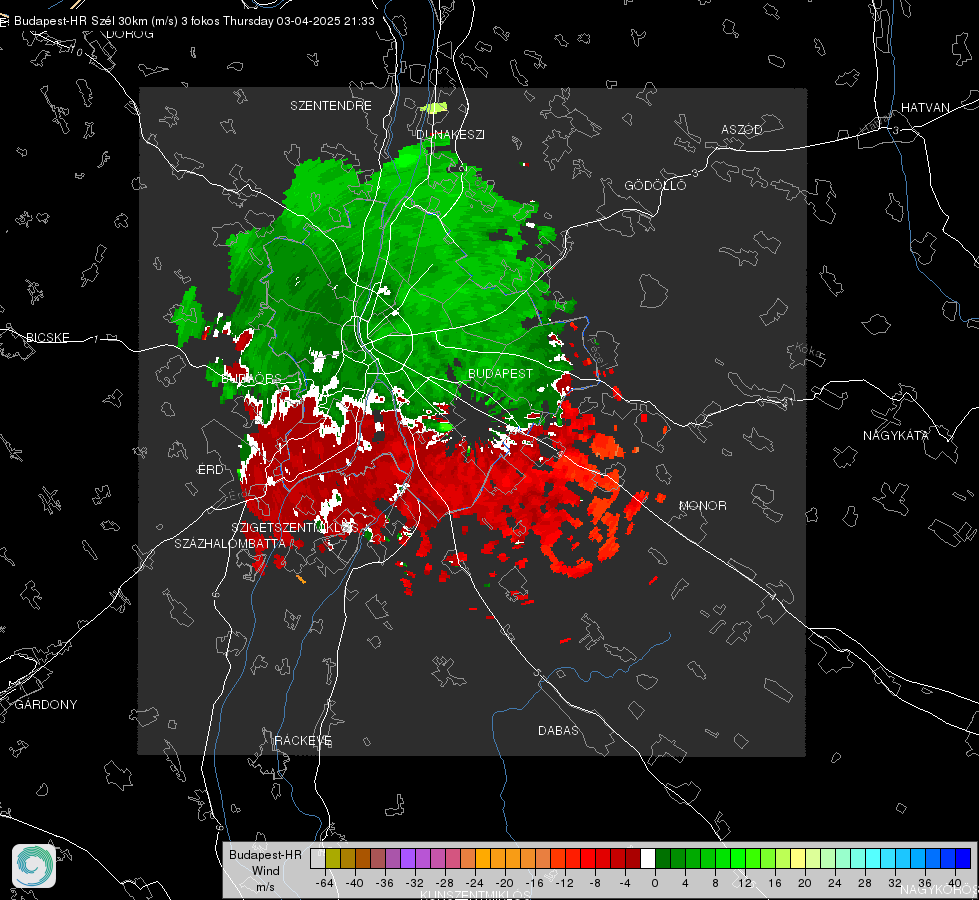Pick the olive-yellow swatch above -64
The image size is (979, 900).
[333, 859]
